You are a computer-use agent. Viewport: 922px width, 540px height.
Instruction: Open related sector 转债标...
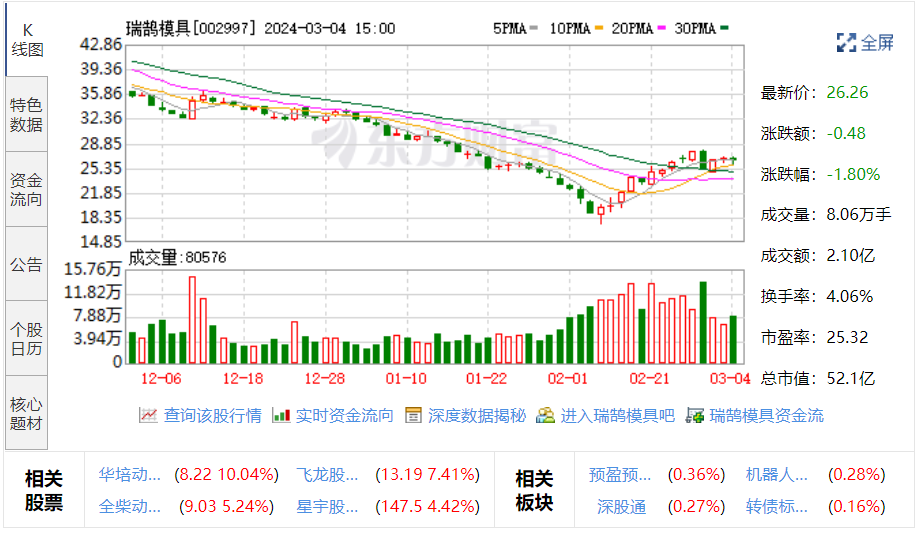pos(777,506)
